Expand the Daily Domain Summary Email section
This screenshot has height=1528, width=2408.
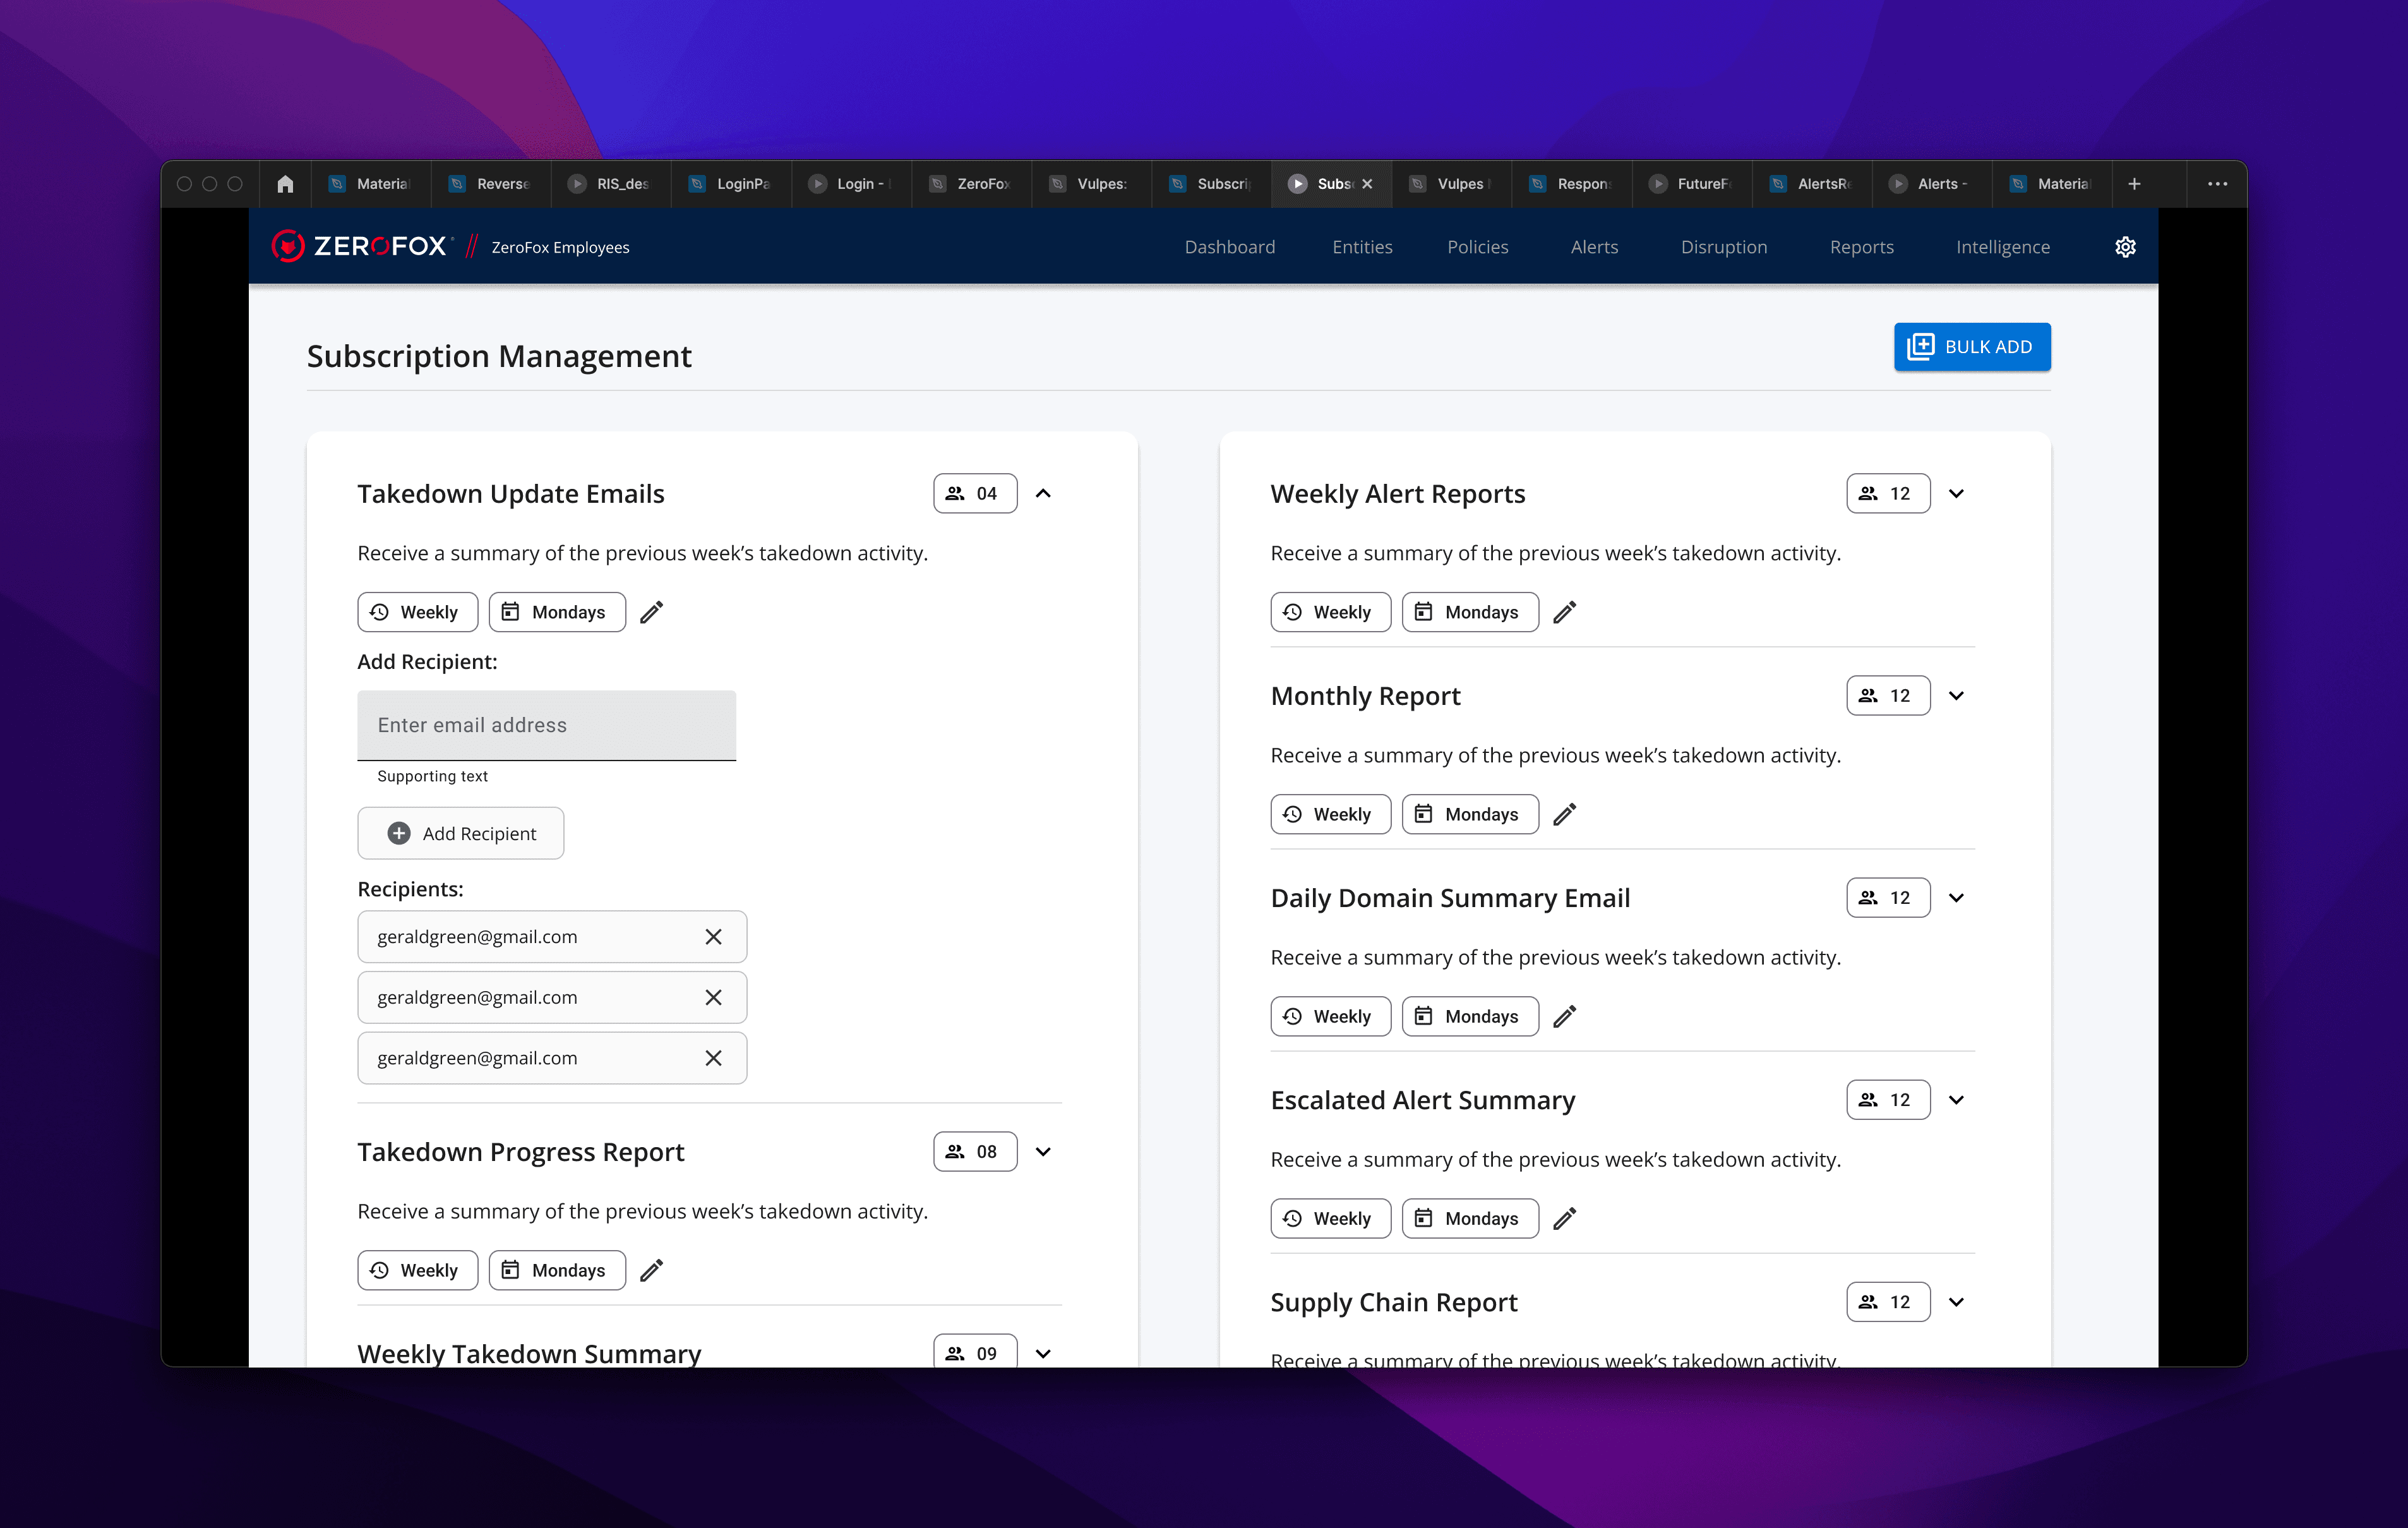[x=1956, y=897]
